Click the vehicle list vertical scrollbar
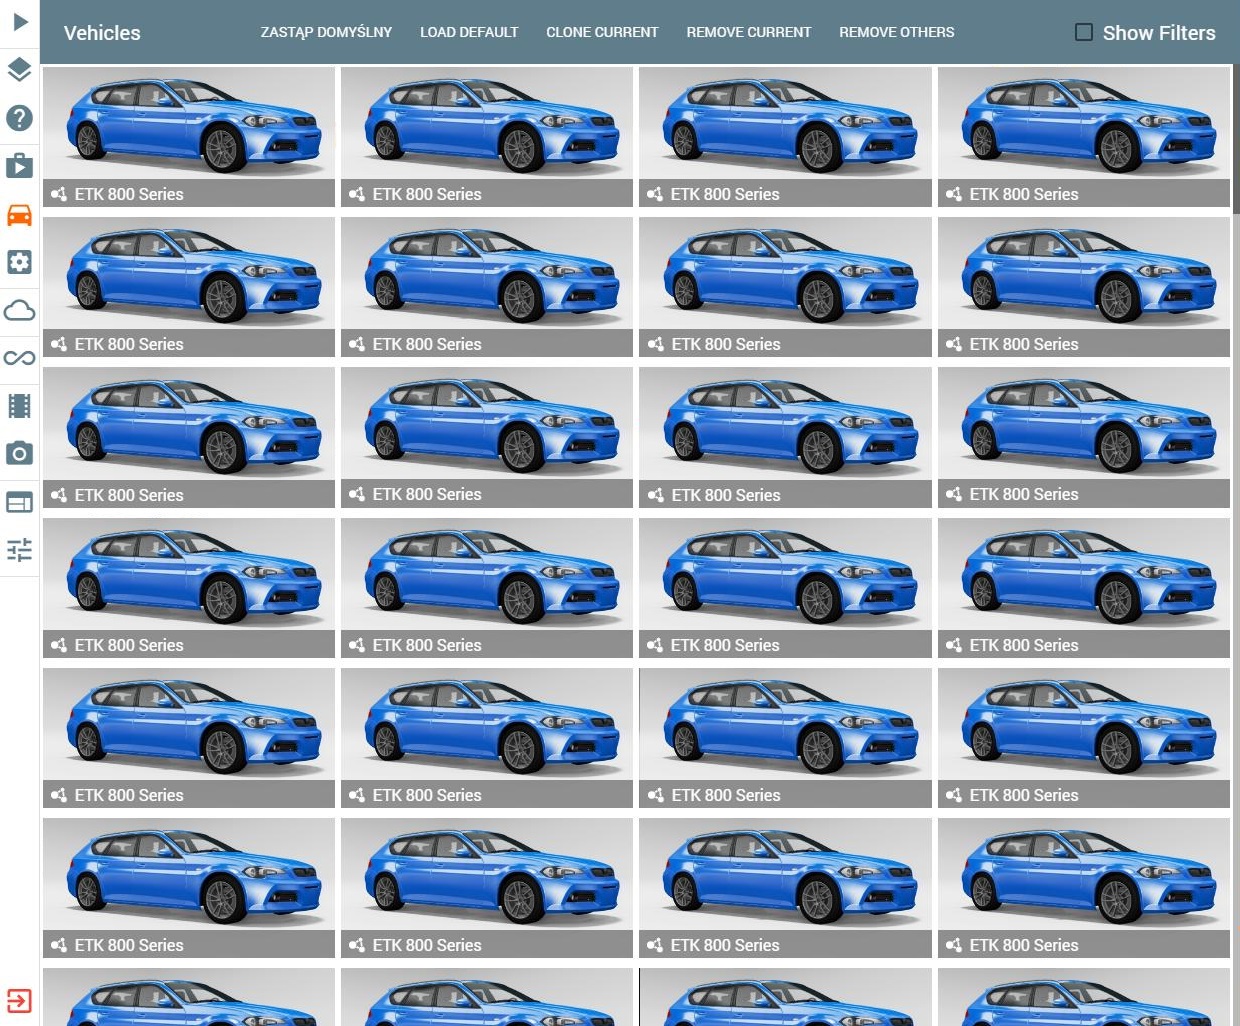Screen dimensions: 1240x1026 pyautogui.click(x=1236, y=139)
